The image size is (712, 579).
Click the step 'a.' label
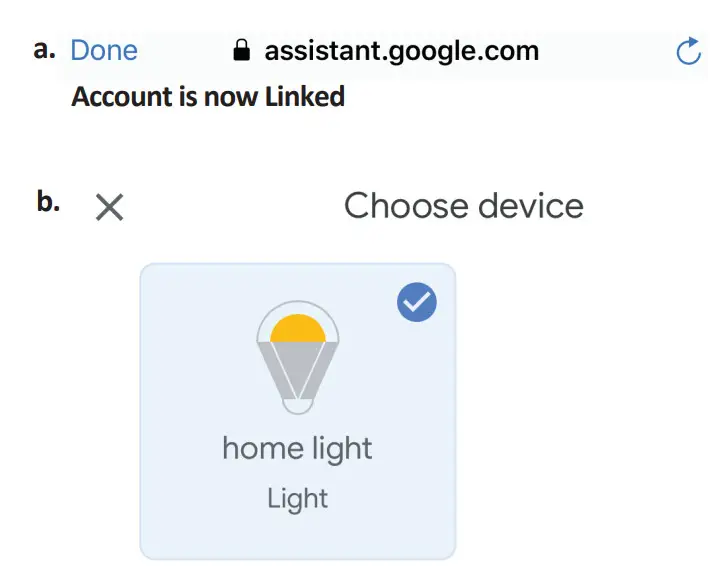point(44,50)
